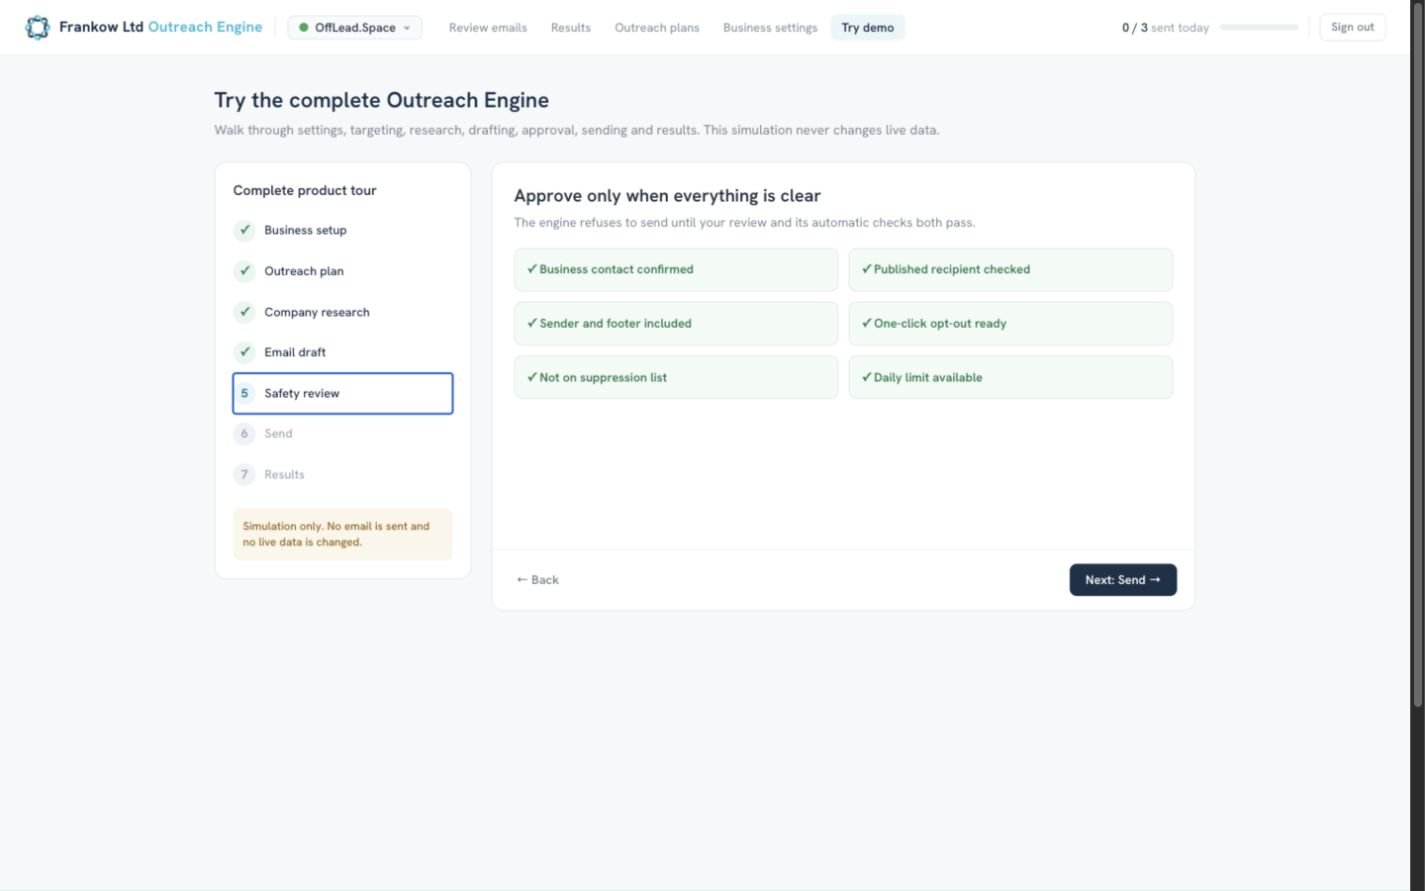This screenshot has width=1425, height=891.
Task: Click the 'Simulation only' notice box
Action: (343, 534)
